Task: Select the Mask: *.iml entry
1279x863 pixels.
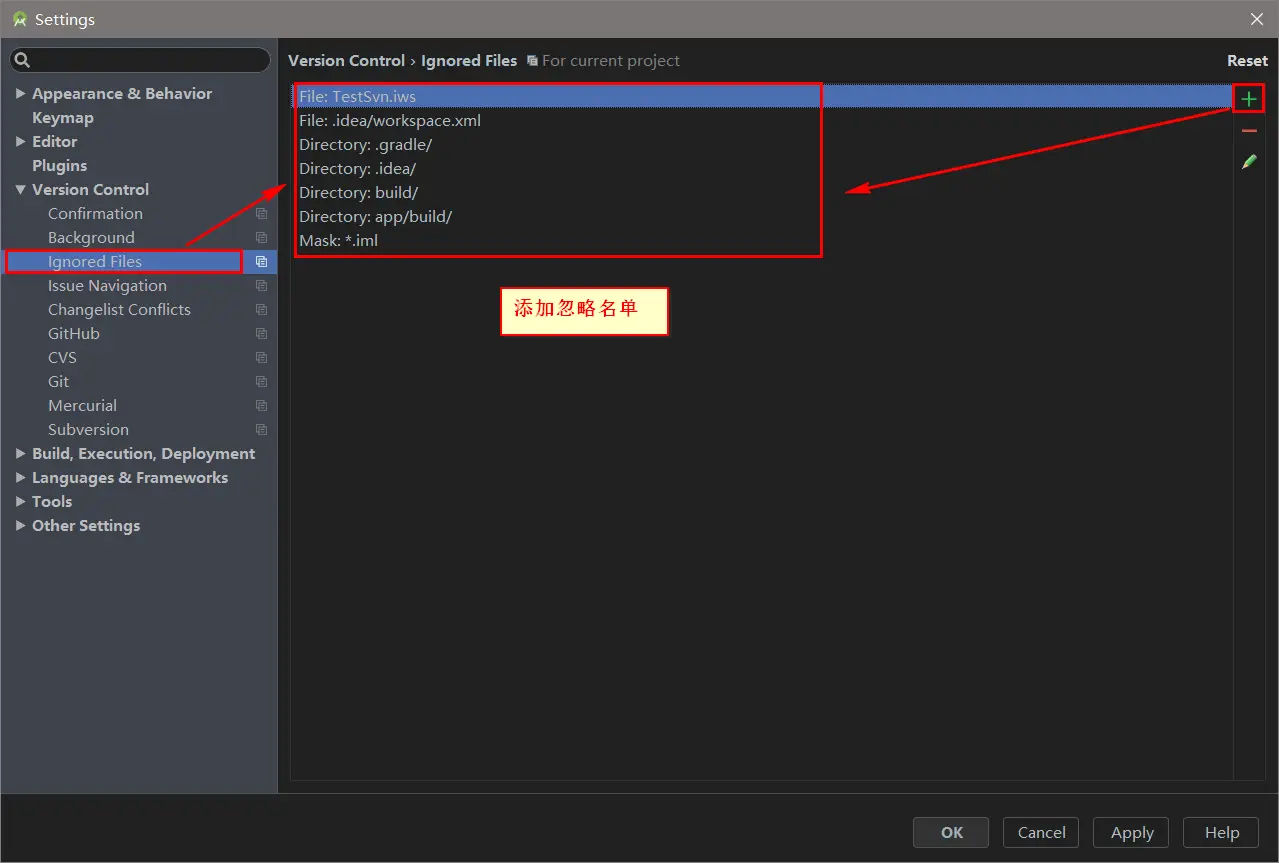Action: (762, 241)
